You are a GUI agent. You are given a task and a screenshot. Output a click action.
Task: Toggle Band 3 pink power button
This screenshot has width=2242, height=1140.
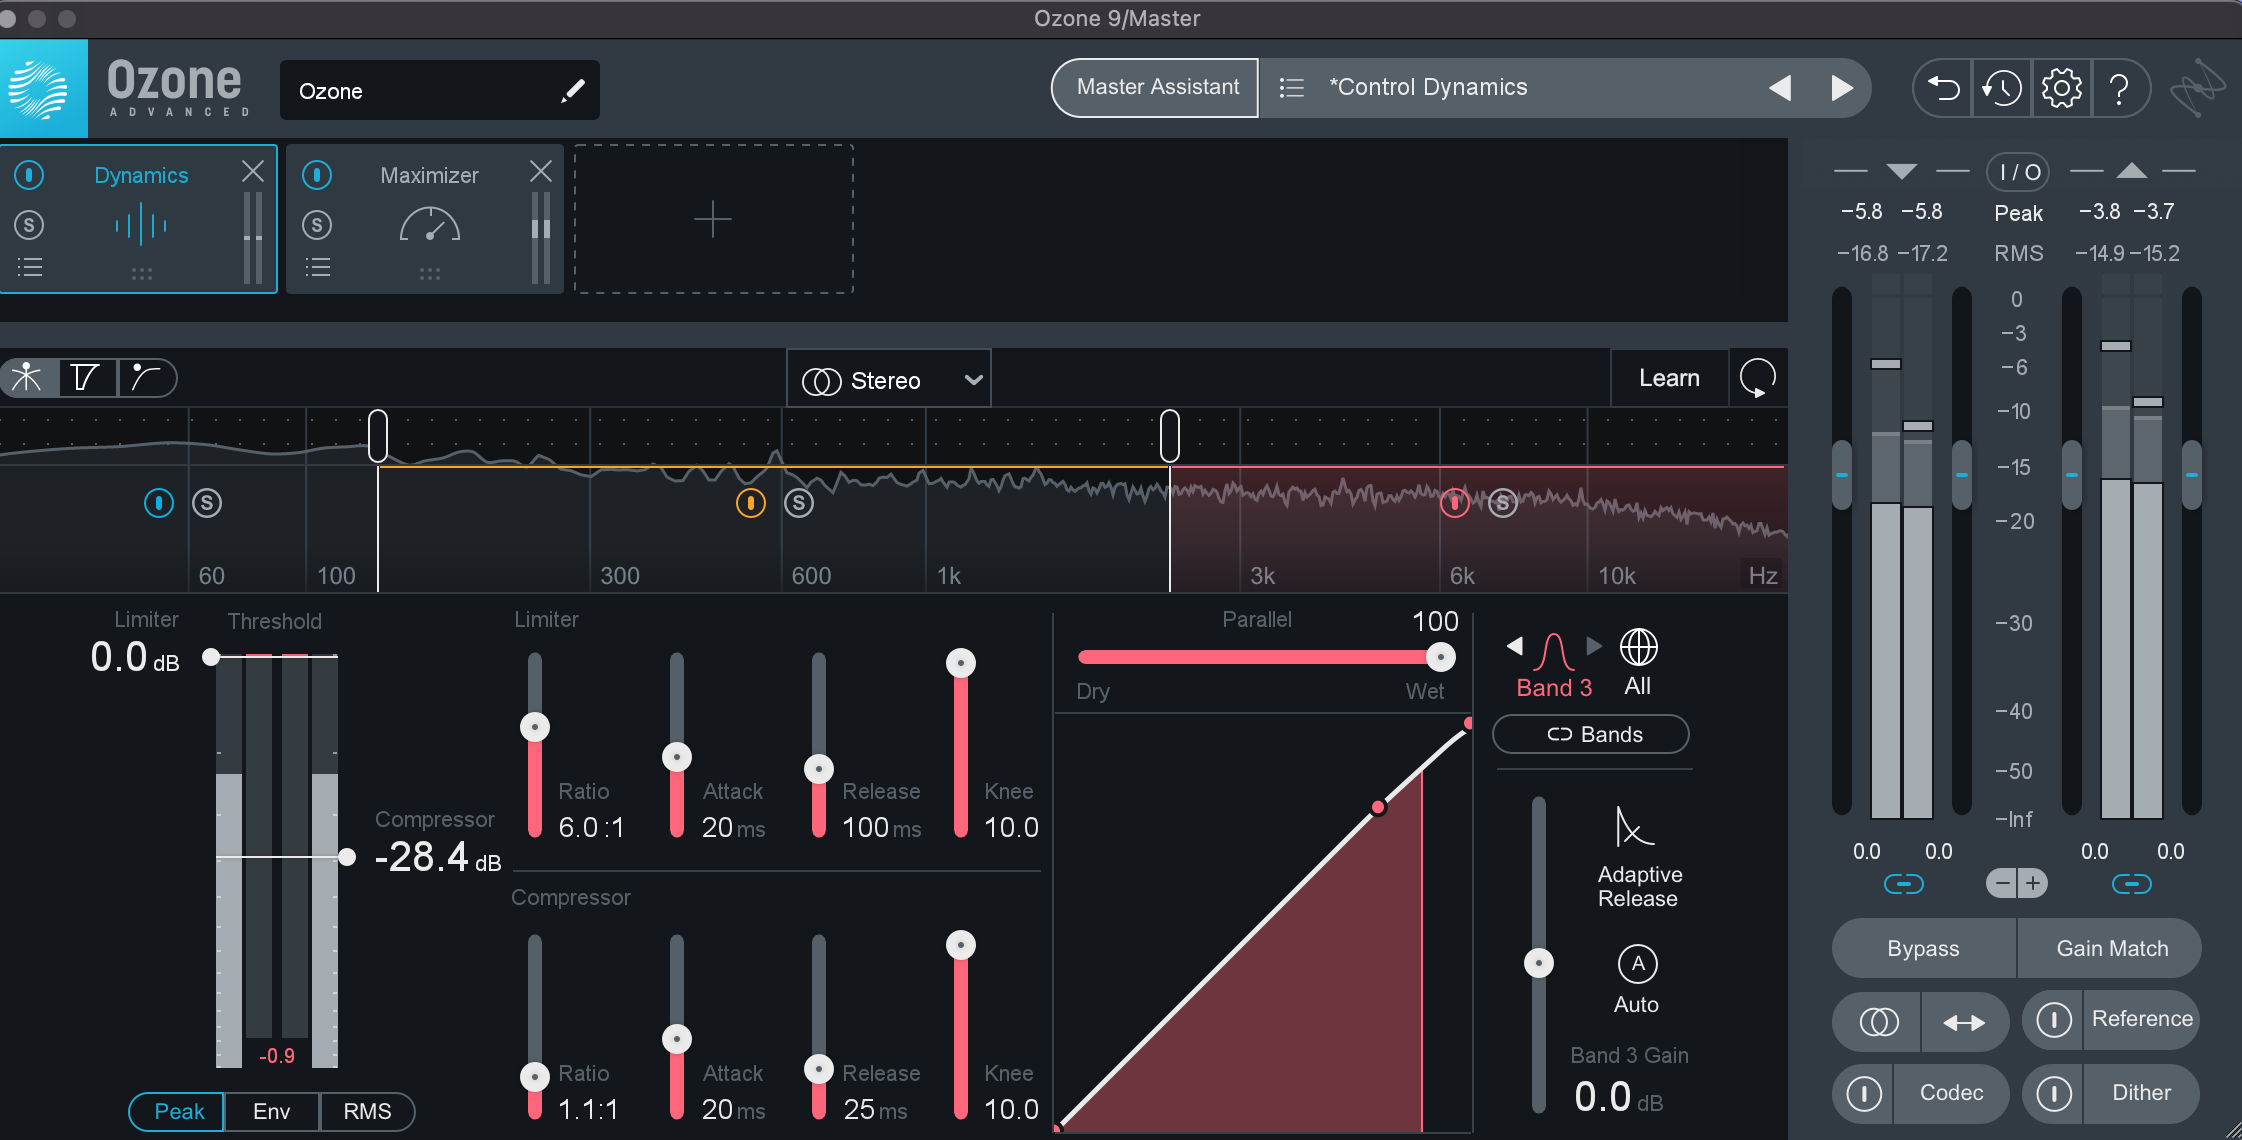[1455, 503]
